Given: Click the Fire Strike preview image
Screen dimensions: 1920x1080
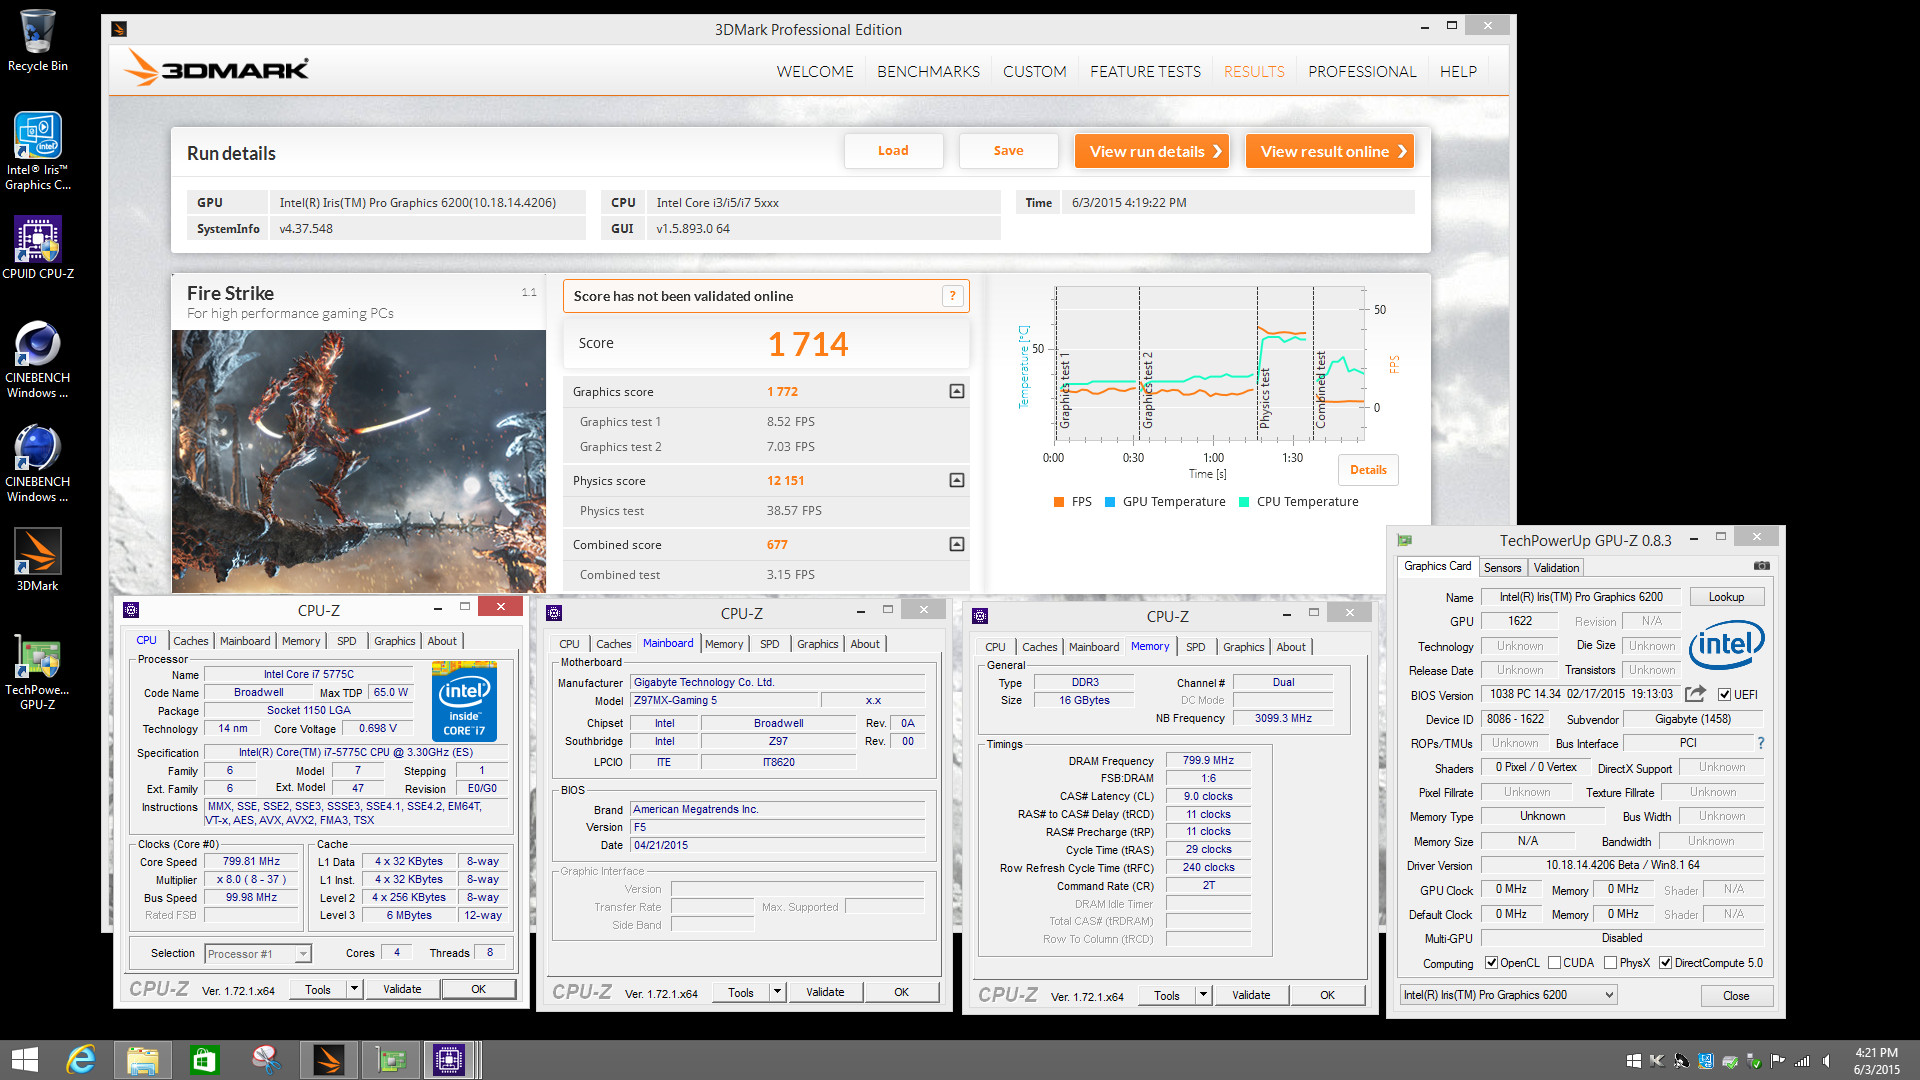Looking at the screenshot, I should pyautogui.click(x=358, y=460).
